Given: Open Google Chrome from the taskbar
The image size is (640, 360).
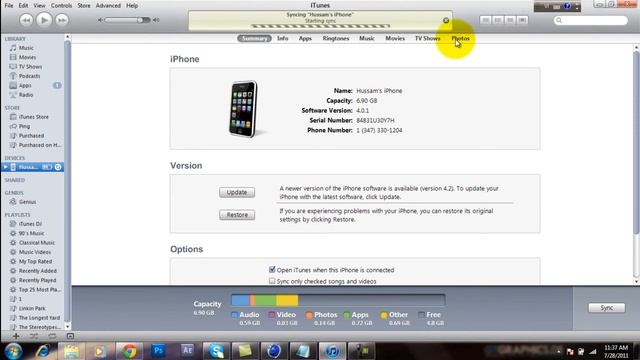Looking at the screenshot, I should (129, 351).
